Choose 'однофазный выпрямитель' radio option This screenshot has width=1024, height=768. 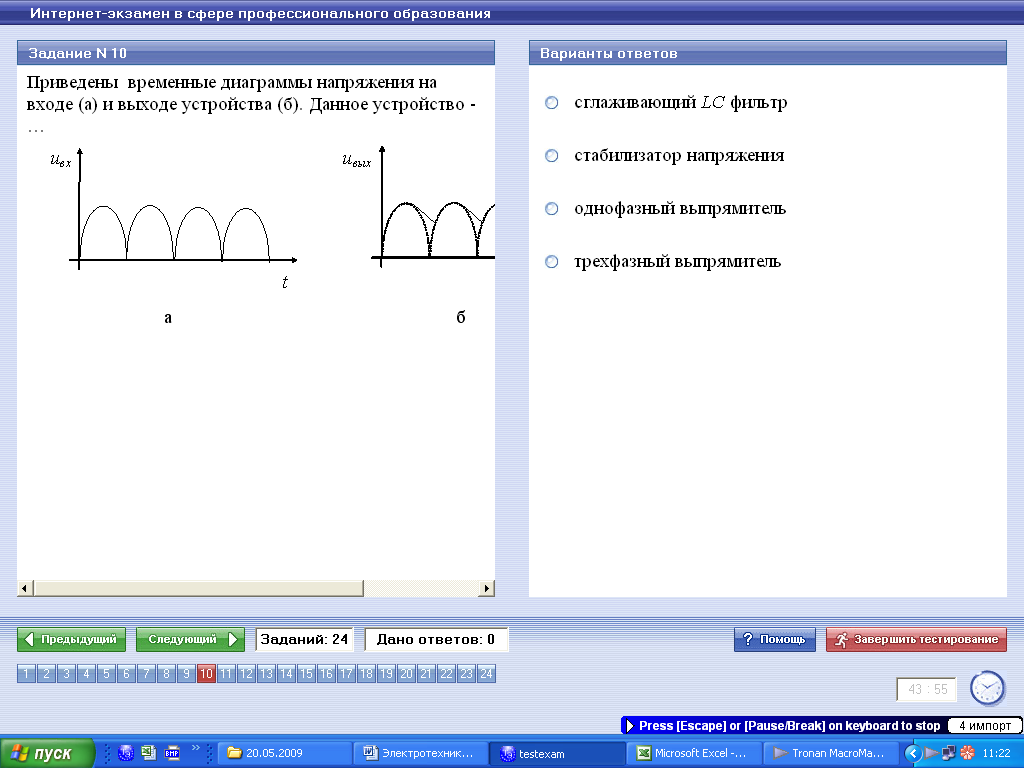(552, 208)
